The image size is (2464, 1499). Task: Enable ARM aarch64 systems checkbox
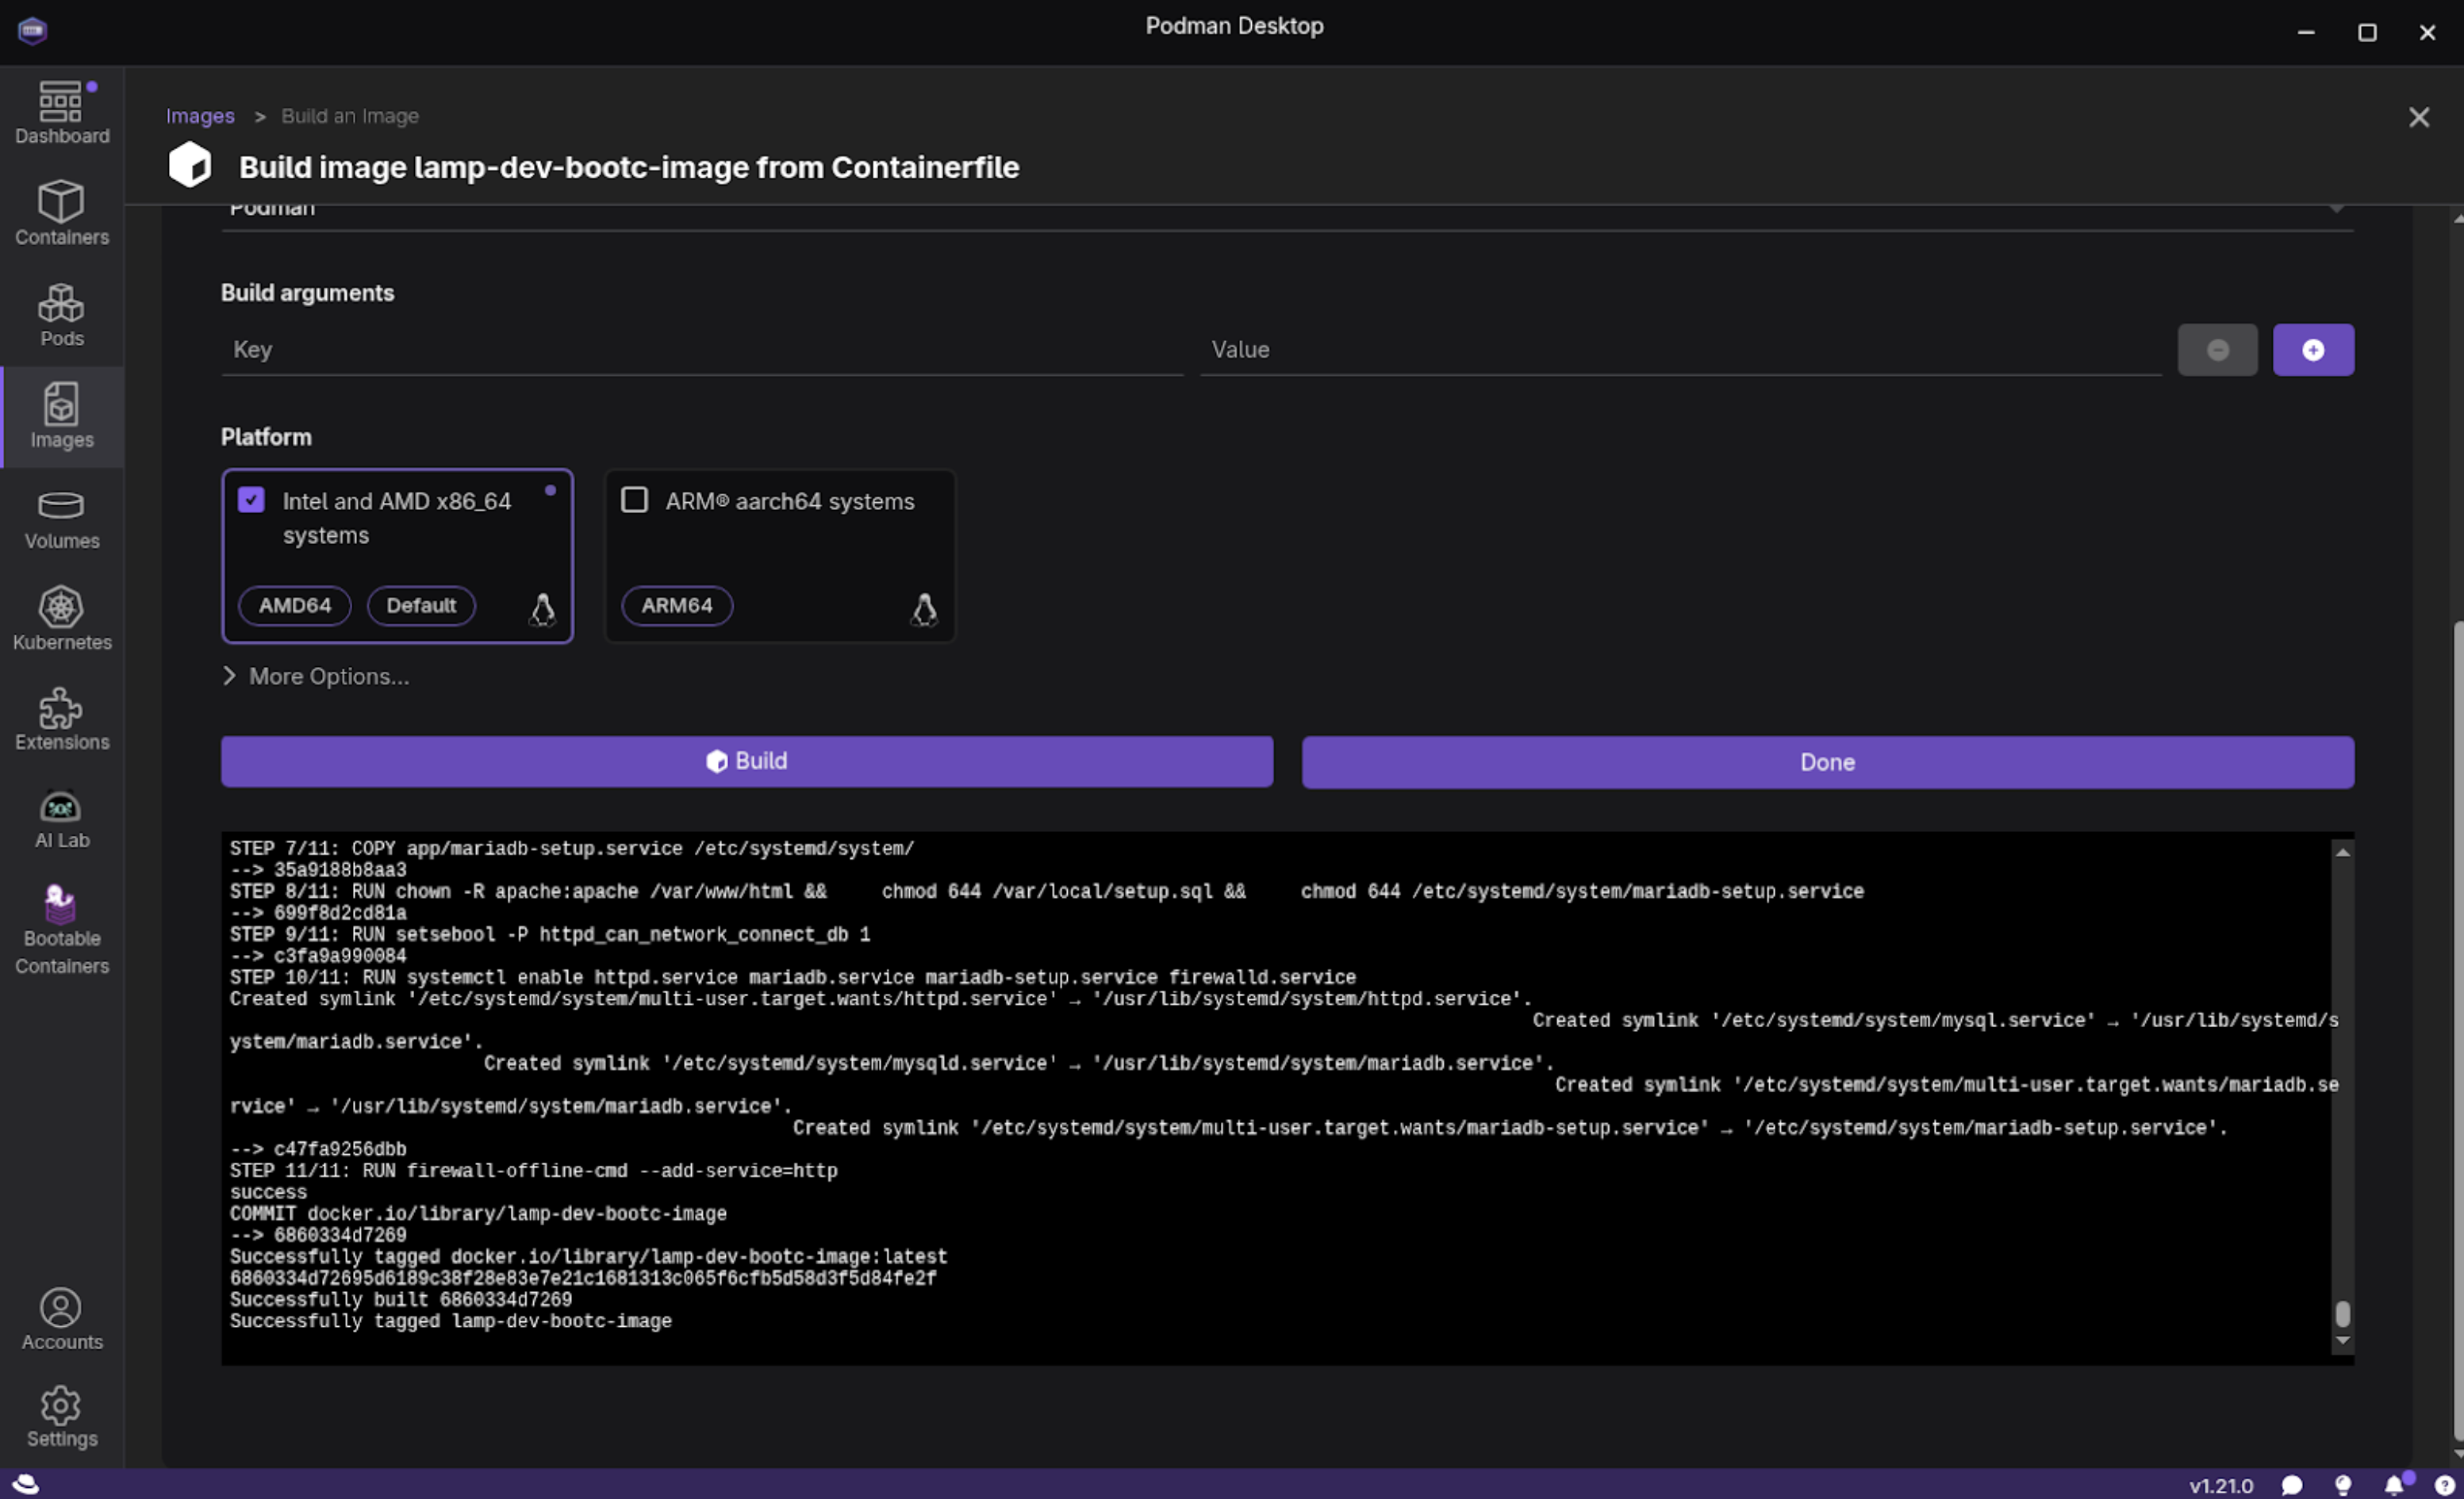coord(634,500)
